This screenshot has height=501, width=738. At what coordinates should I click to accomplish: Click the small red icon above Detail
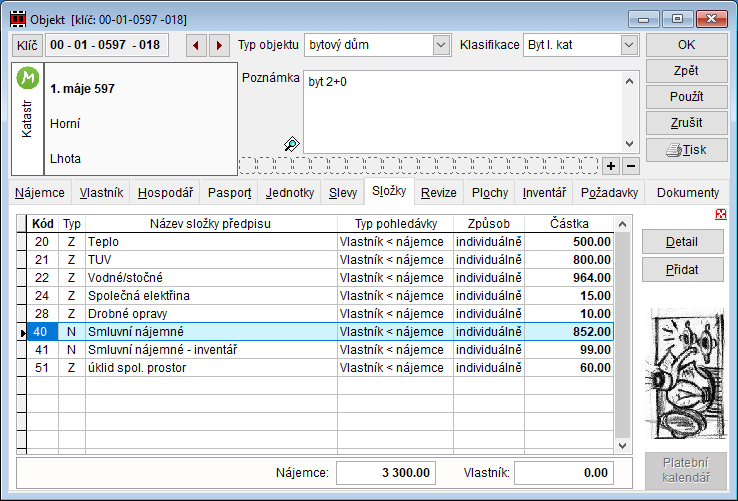(x=721, y=214)
